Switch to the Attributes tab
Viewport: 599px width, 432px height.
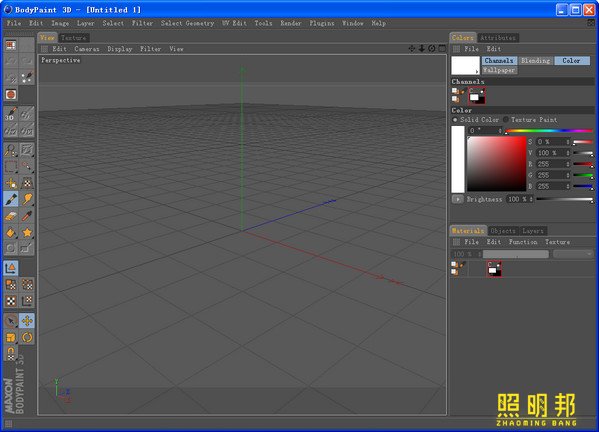click(498, 38)
